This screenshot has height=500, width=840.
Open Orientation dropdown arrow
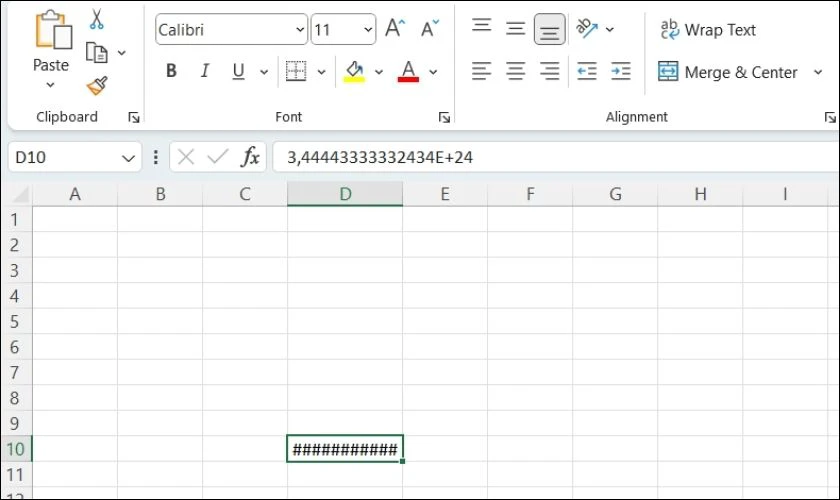(610, 29)
